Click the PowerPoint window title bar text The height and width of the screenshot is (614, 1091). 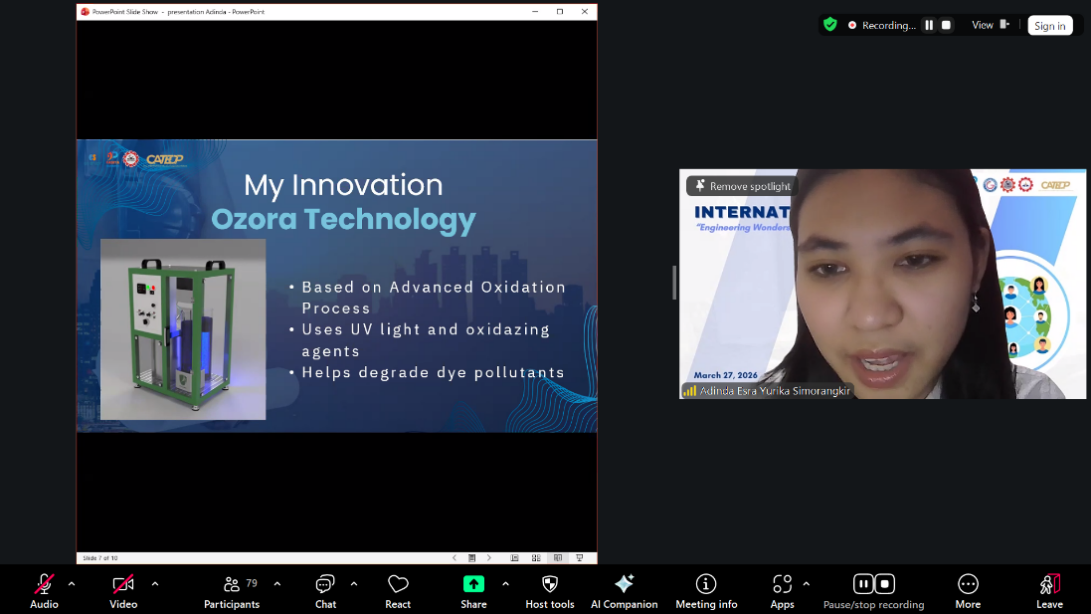tap(178, 12)
